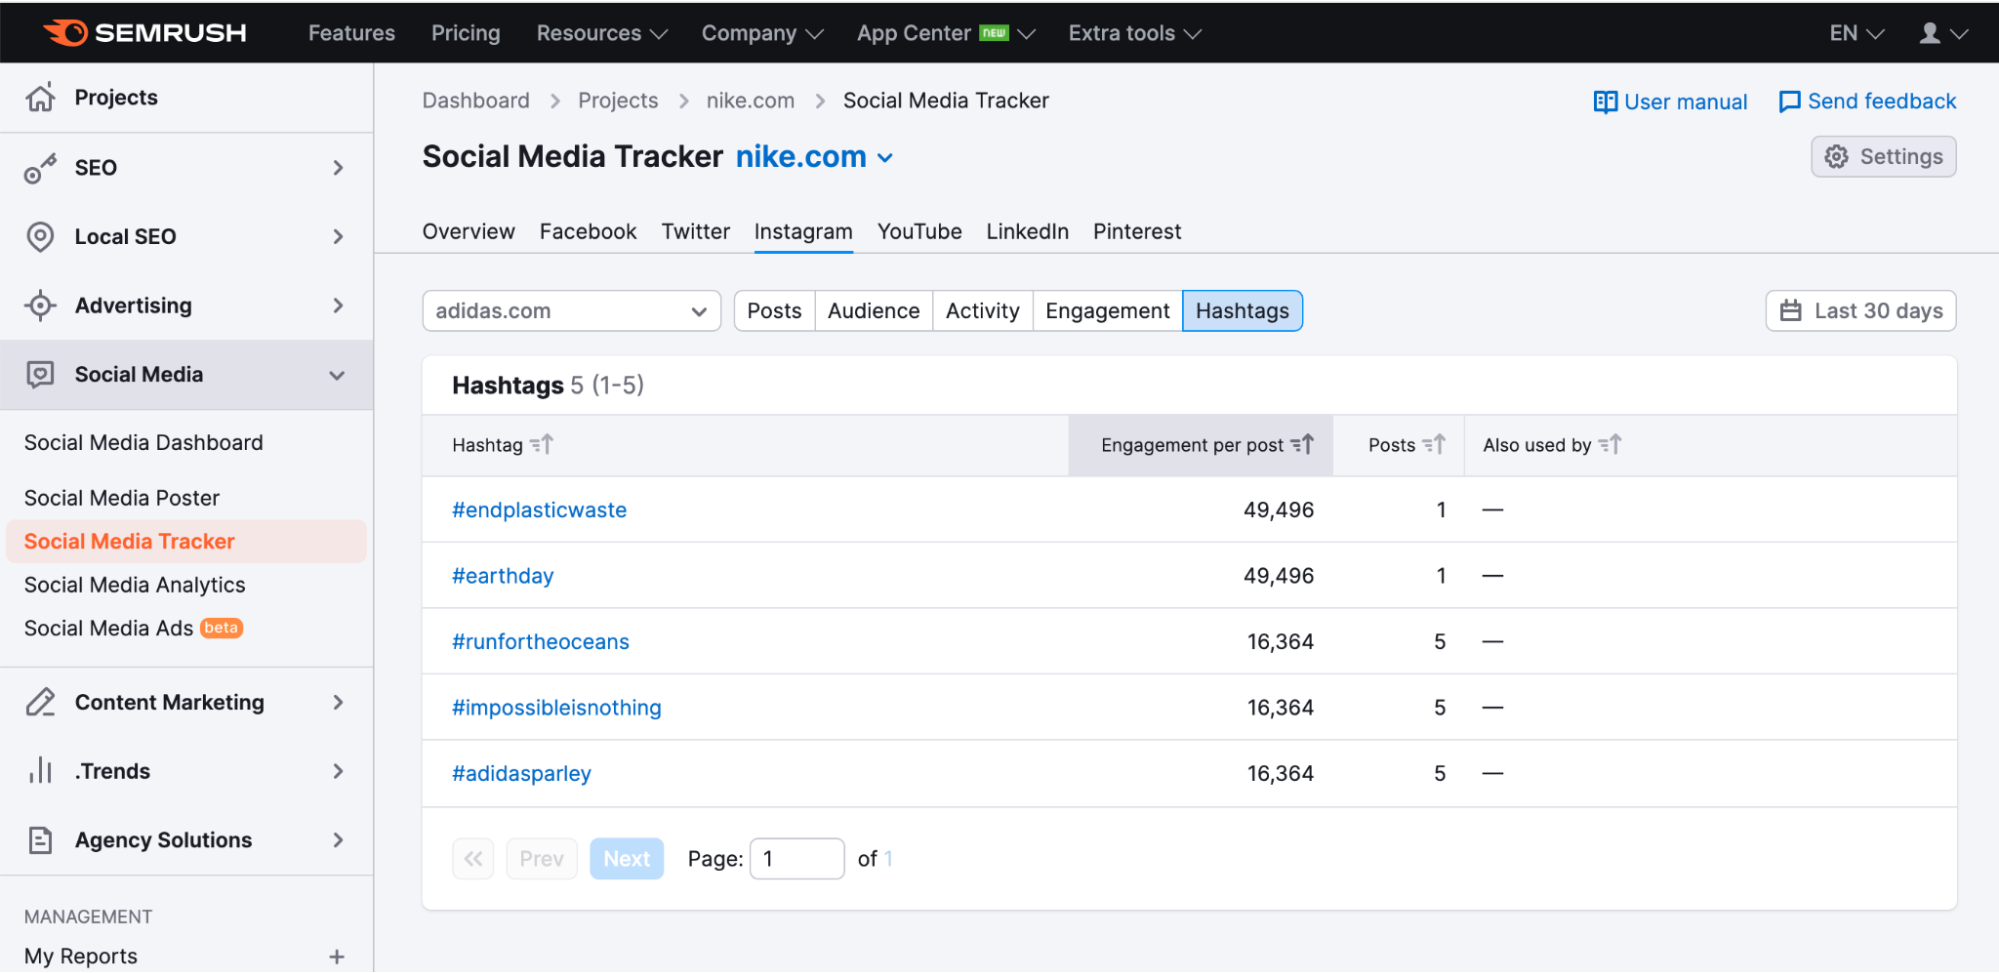
Task: Click the Settings gear icon
Action: pos(1836,157)
